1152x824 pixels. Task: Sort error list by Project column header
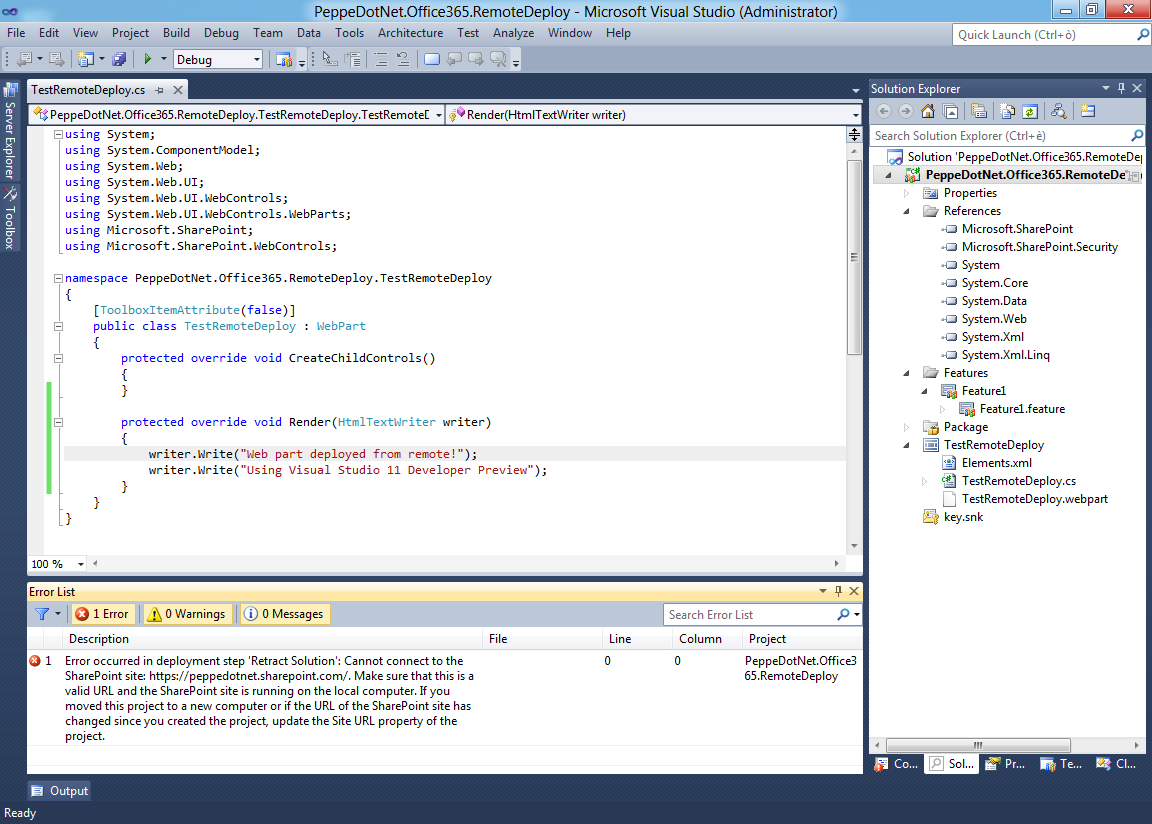802,639
